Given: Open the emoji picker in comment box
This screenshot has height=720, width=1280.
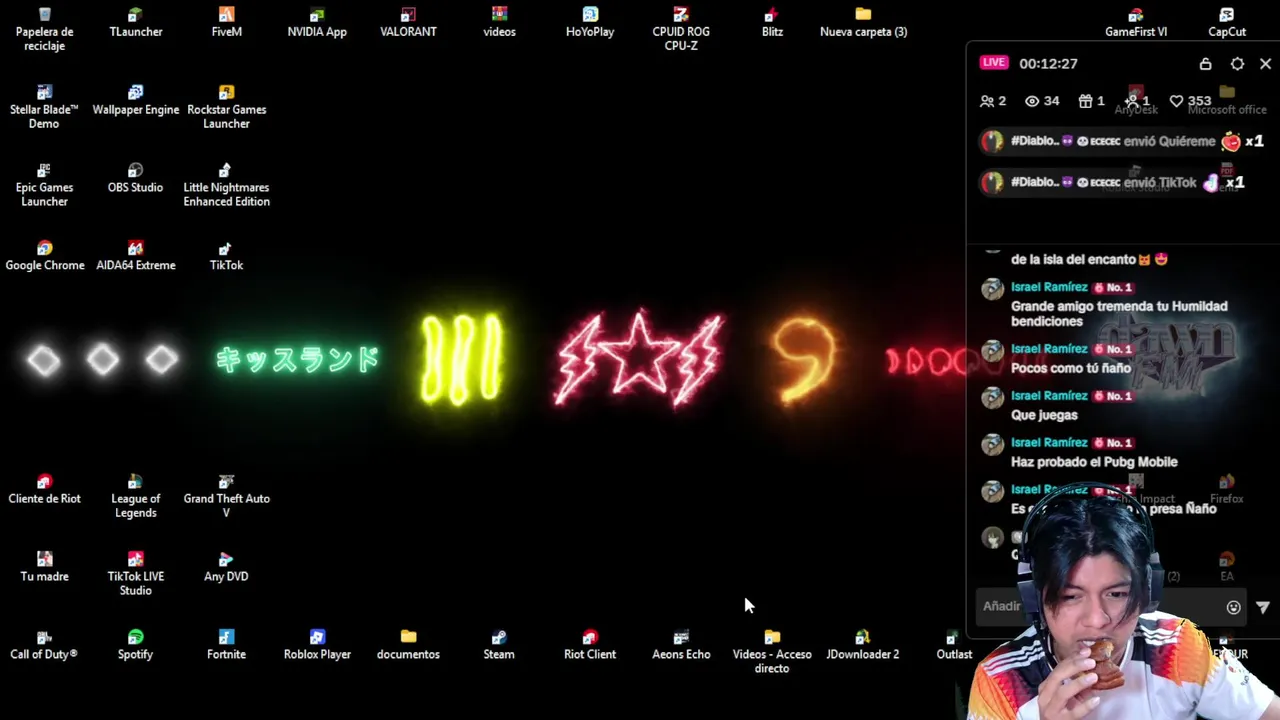Looking at the screenshot, I should pos(1233,607).
